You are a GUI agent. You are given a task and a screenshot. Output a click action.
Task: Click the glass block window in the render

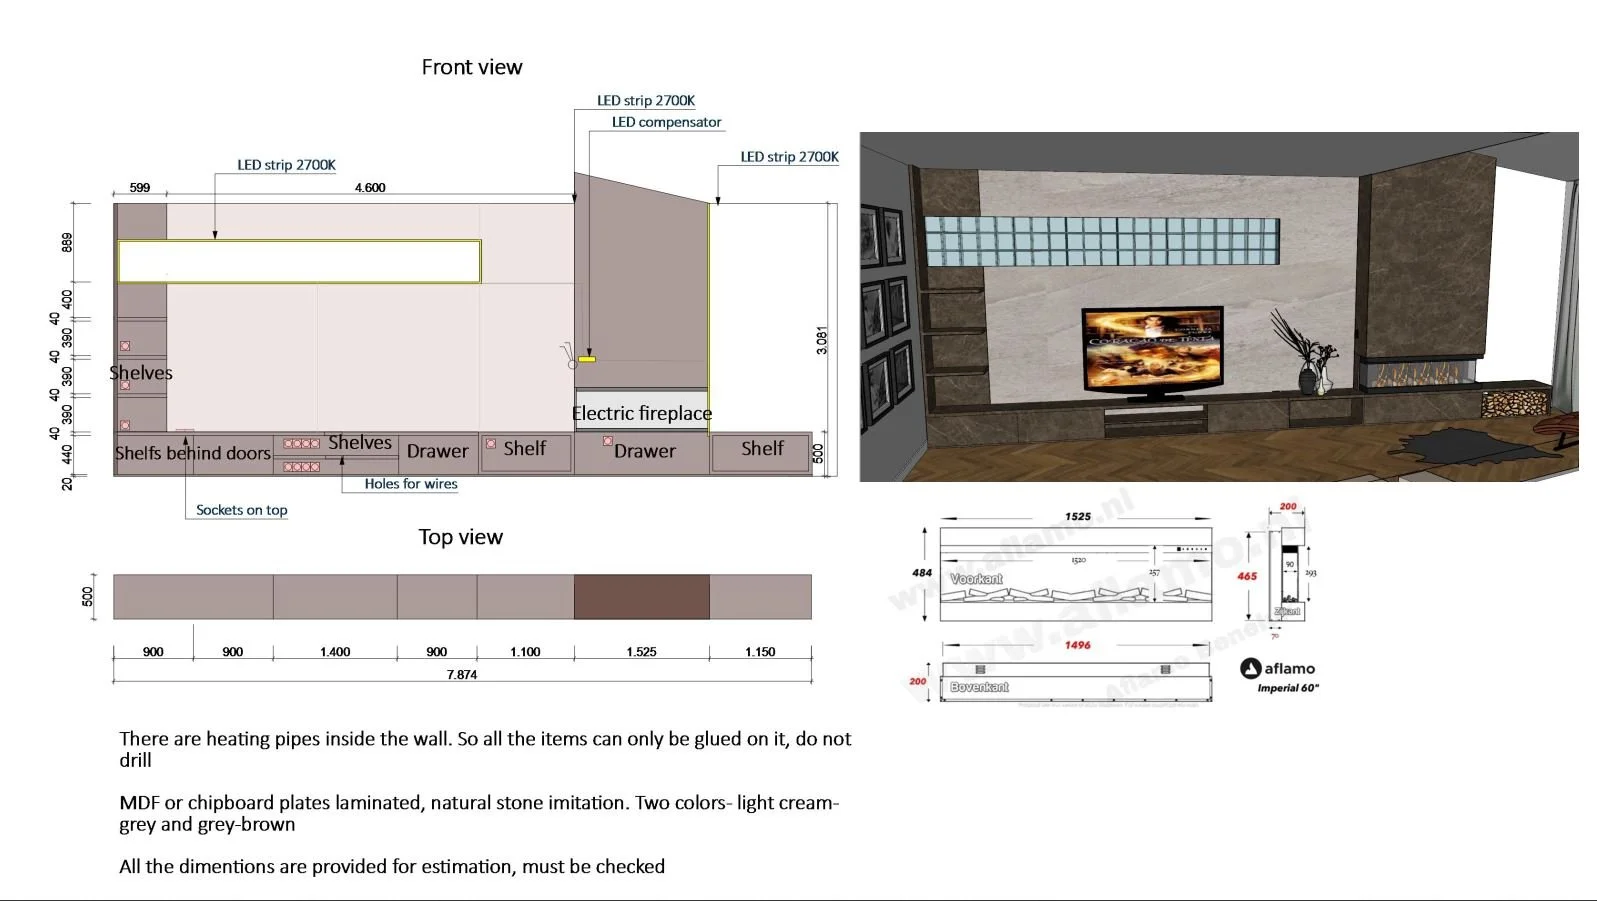1102,241
